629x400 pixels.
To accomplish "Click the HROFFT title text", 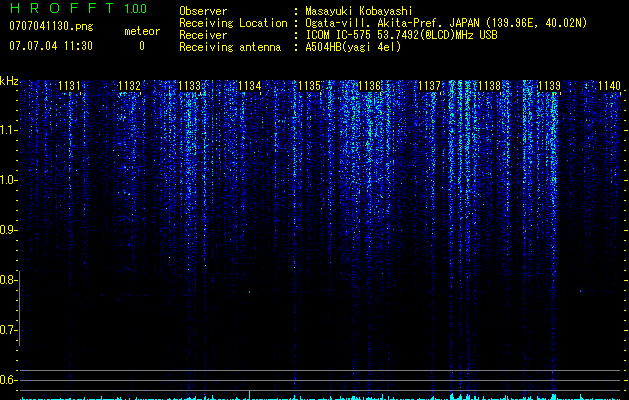I will (62, 8).
